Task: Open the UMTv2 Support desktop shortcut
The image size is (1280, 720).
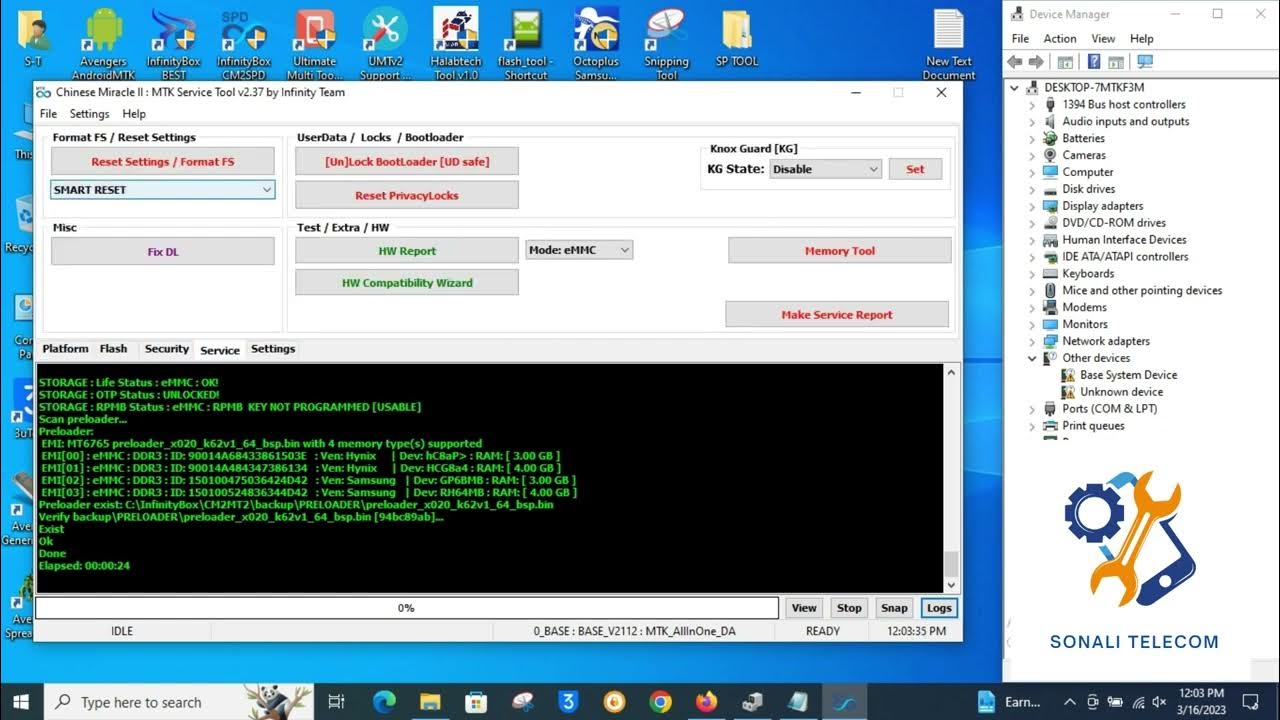Action: tap(385, 43)
